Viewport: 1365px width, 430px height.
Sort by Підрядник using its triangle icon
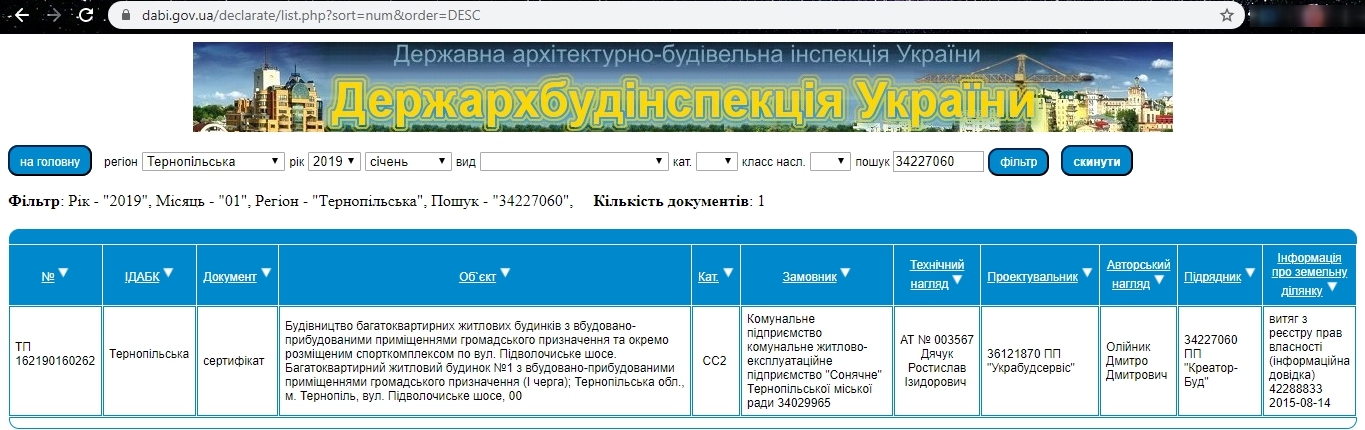[1250, 272]
